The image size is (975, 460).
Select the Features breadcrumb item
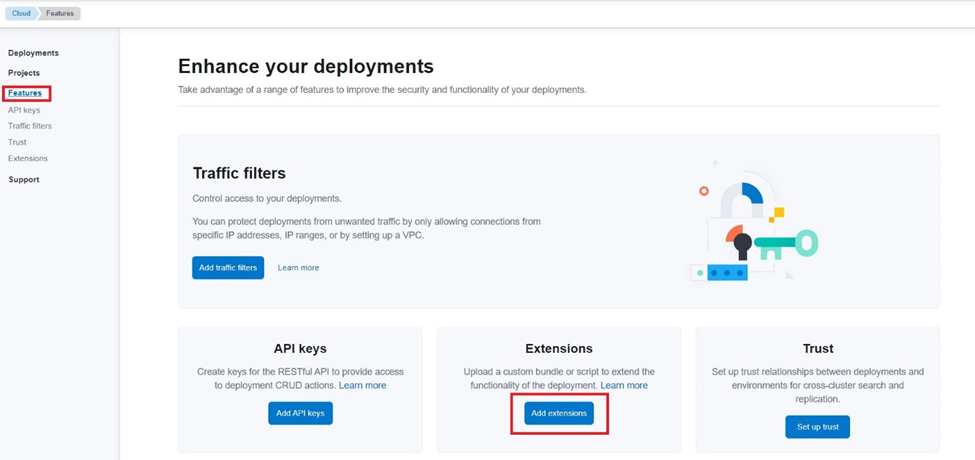(61, 14)
